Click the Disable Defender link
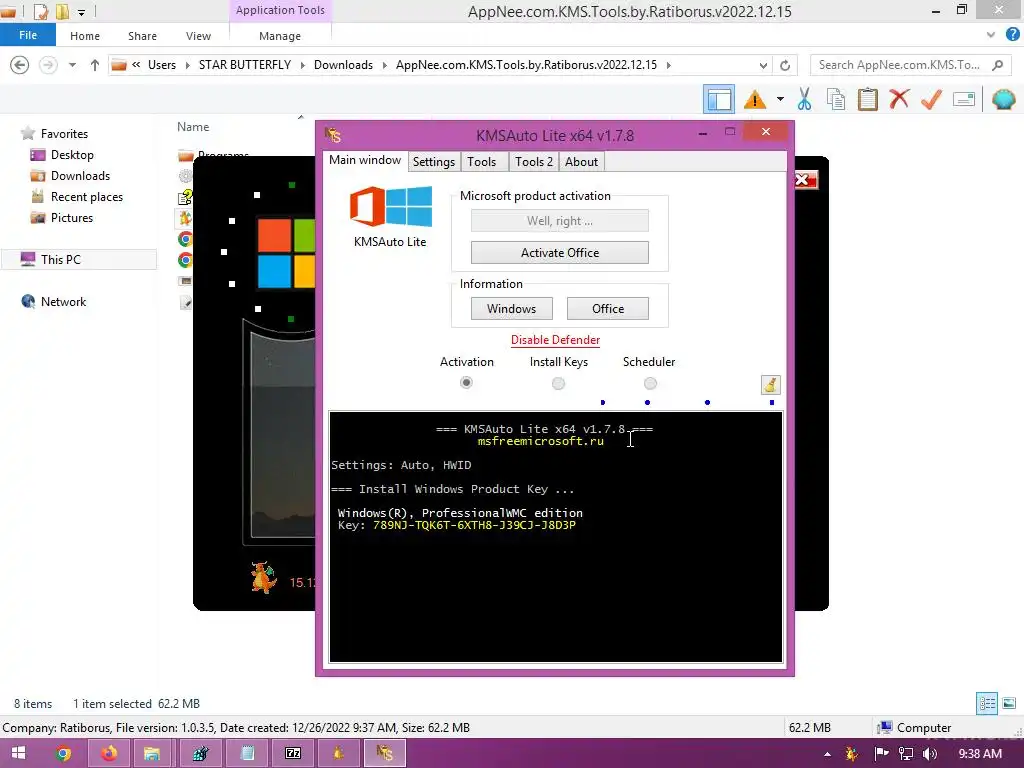This screenshot has height=768, width=1024. [555, 340]
